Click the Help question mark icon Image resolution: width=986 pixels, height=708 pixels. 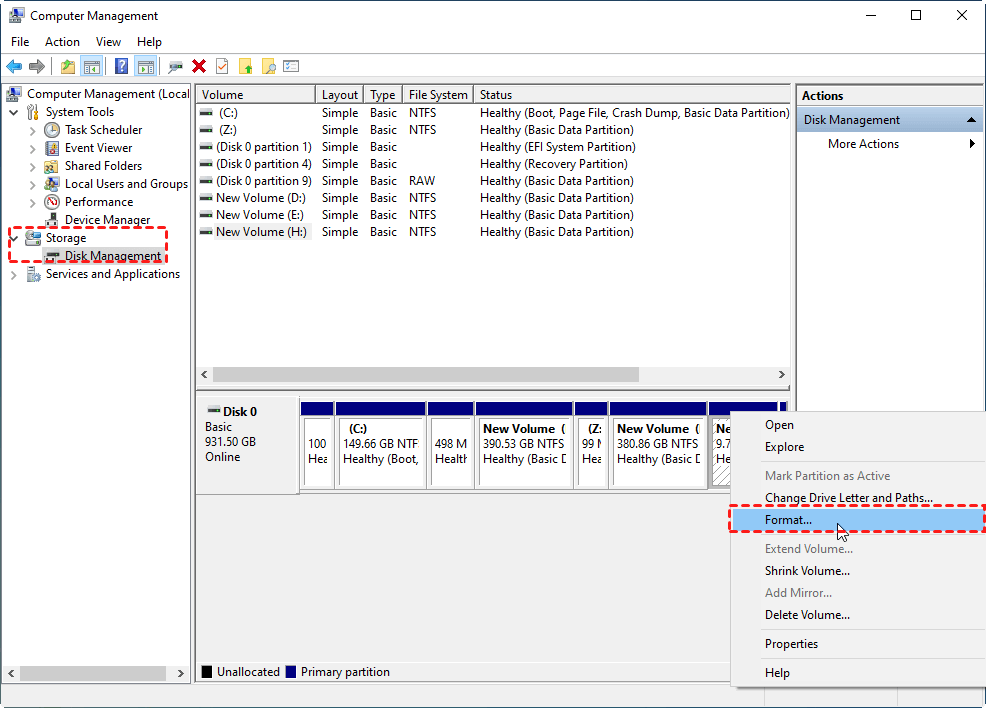coord(119,66)
